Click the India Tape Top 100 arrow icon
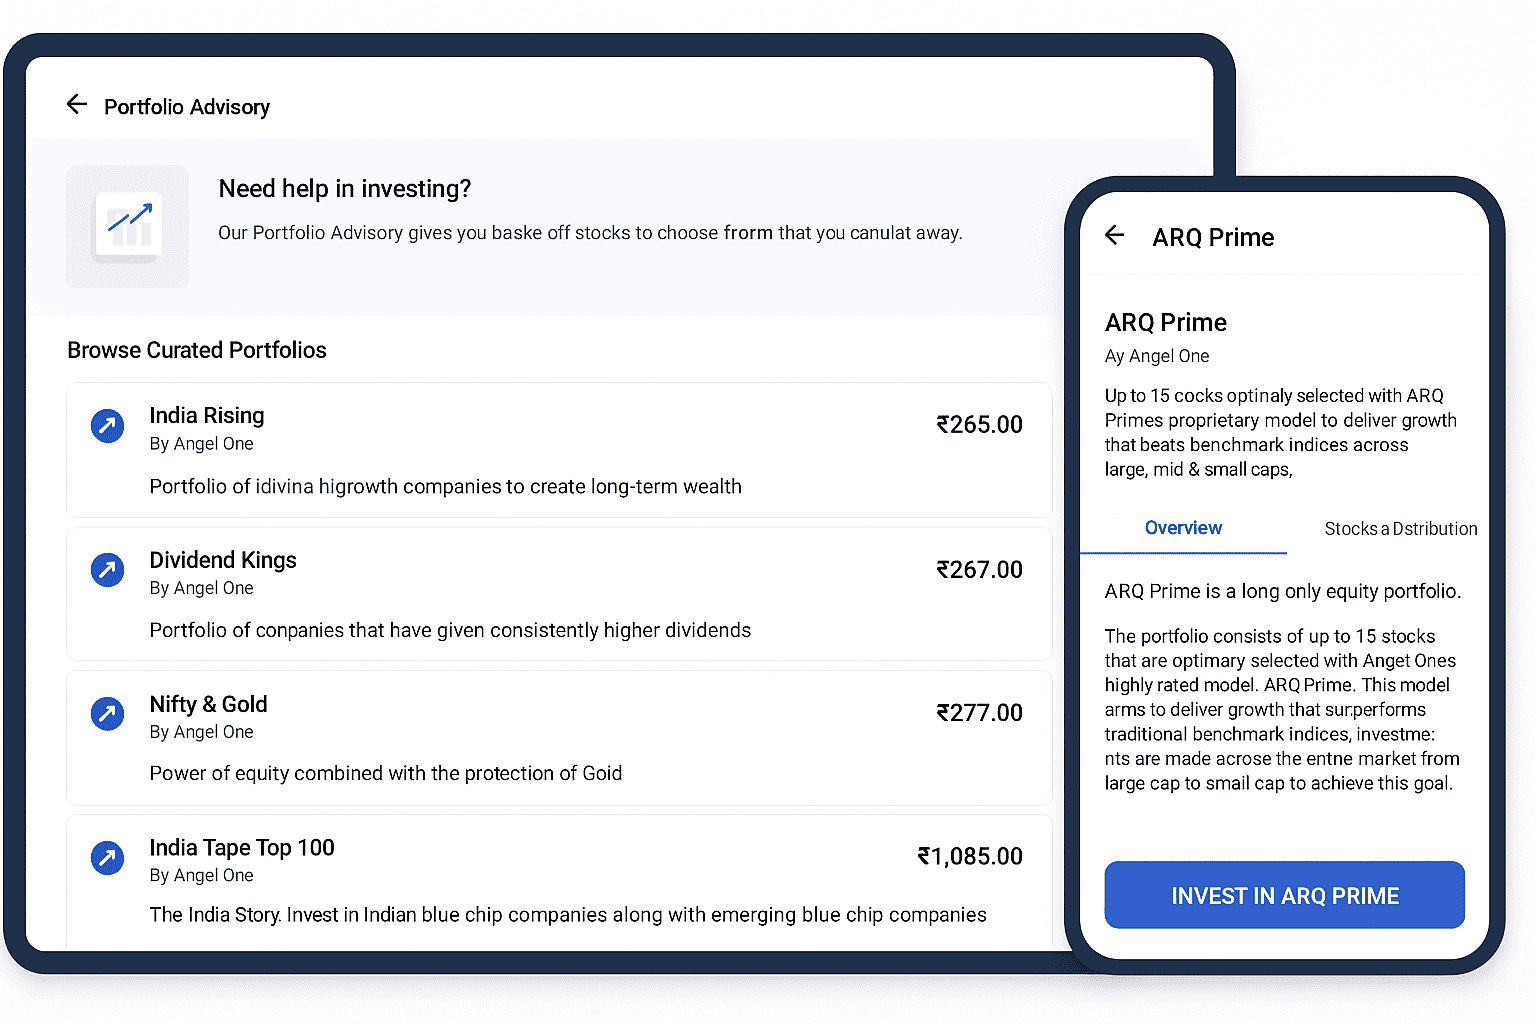The image size is (1536, 1024). pyautogui.click(x=106, y=858)
